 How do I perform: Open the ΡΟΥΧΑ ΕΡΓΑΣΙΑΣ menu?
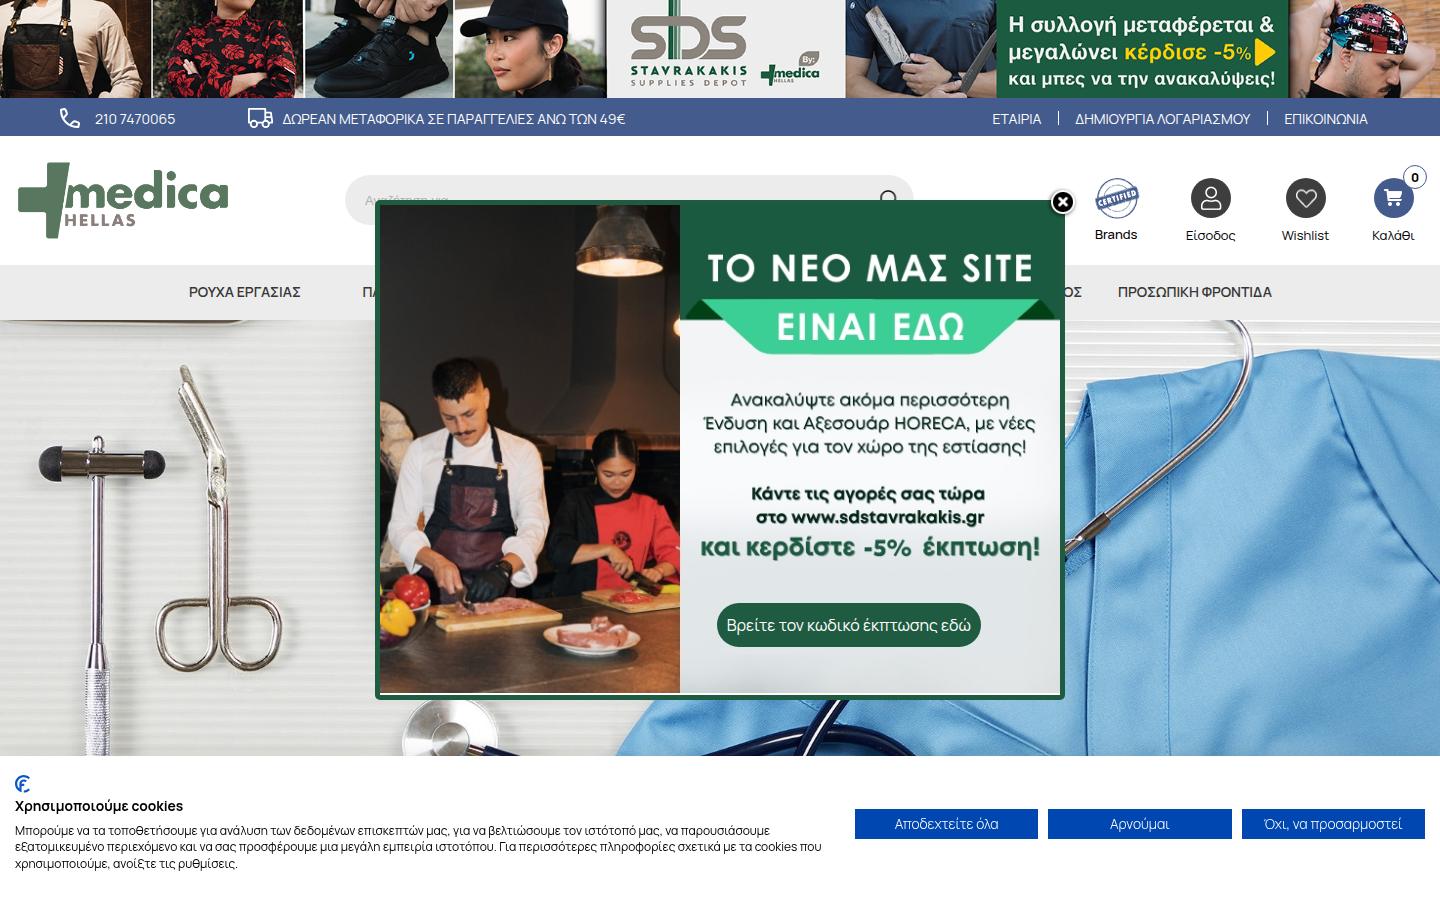[245, 292]
